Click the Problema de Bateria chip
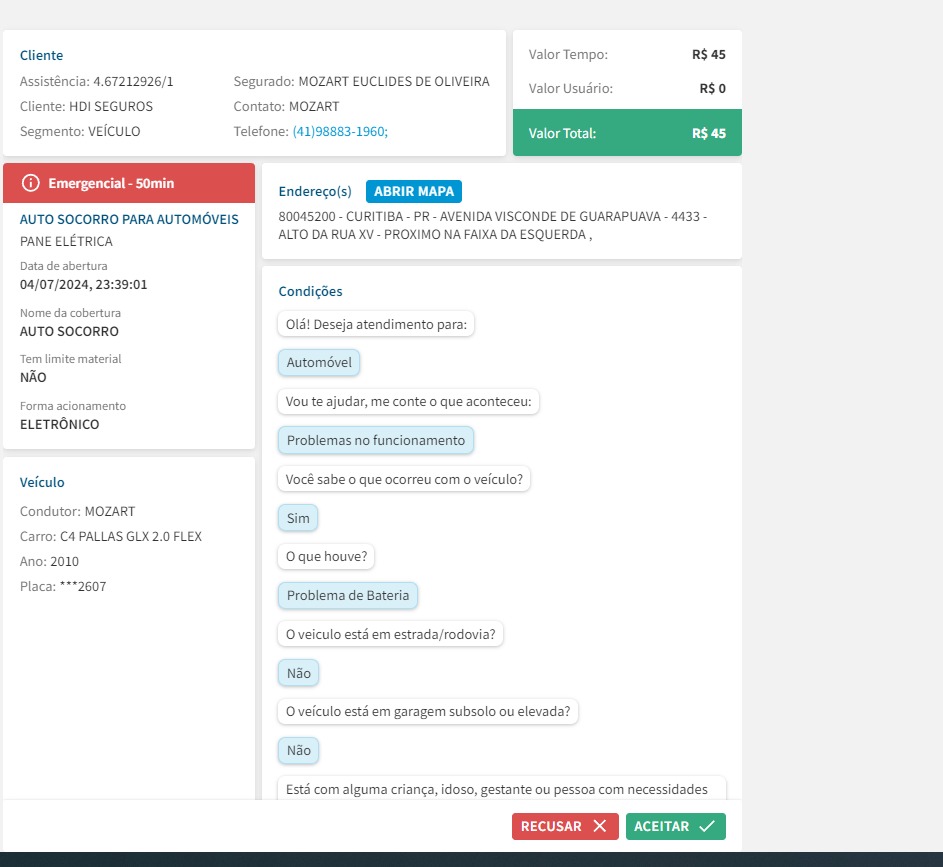The width and height of the screenshot is (943, 867). (348, 595)
